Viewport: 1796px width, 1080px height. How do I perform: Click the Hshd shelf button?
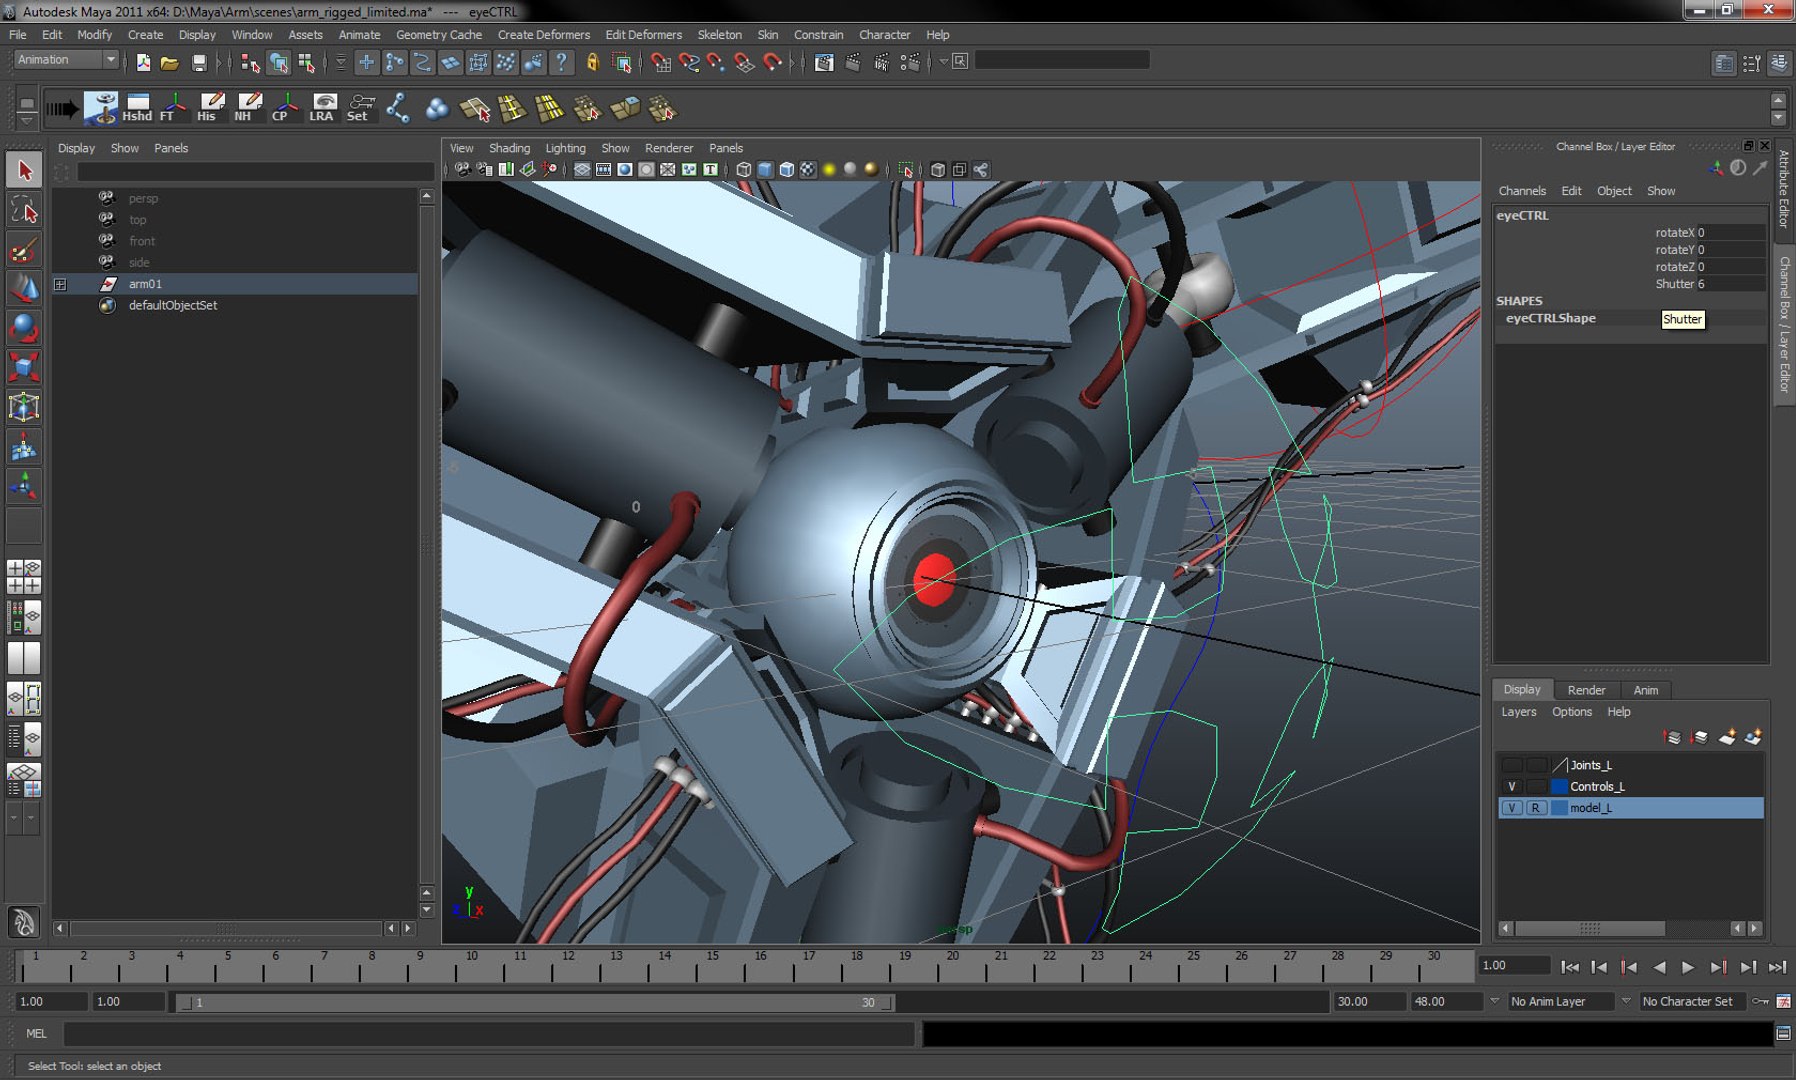click(x=137, y=108)
